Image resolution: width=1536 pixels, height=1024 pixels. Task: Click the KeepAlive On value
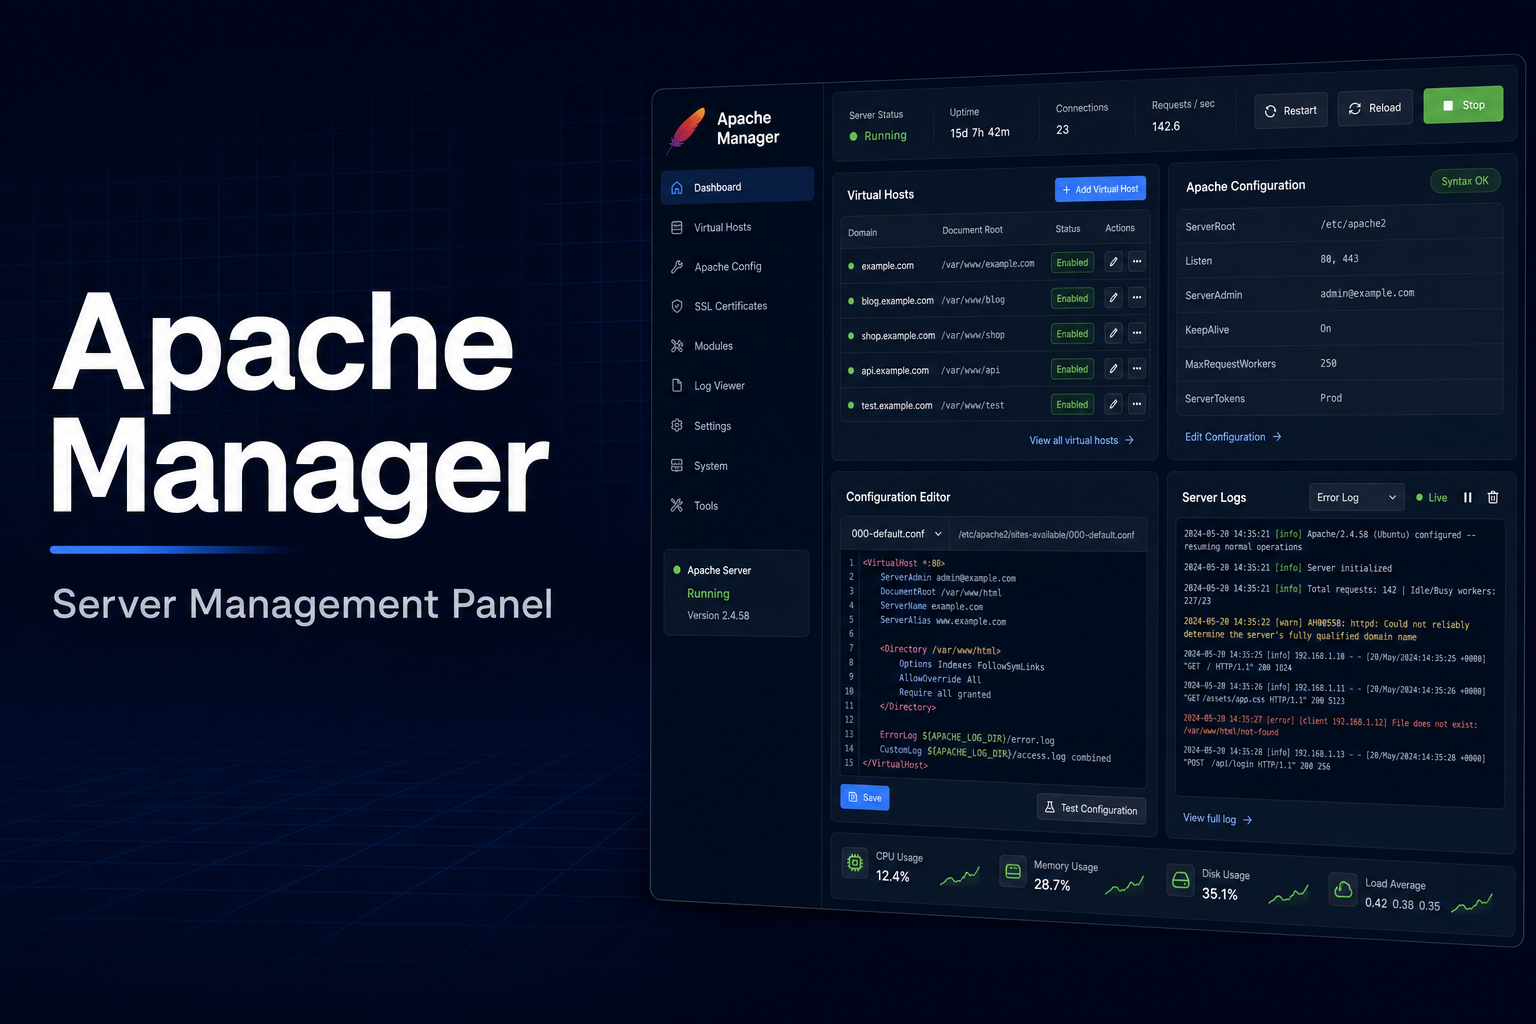pyautogui.click(x=1325, y=328)
